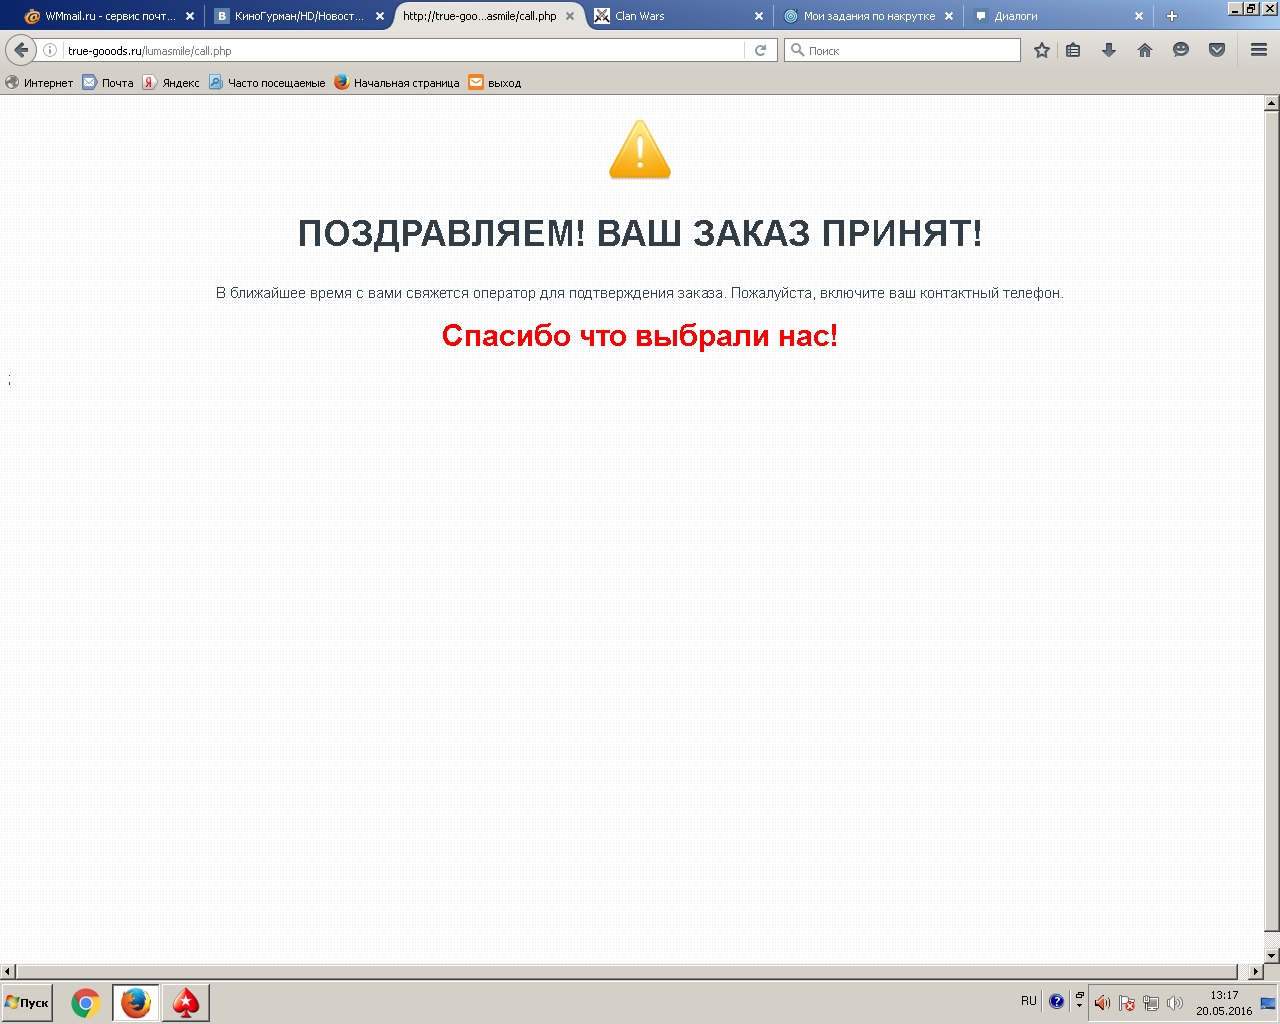Open the Пуск start menu
This screenshot has width=1280, height=1024.
click(x=27, y=1002)
